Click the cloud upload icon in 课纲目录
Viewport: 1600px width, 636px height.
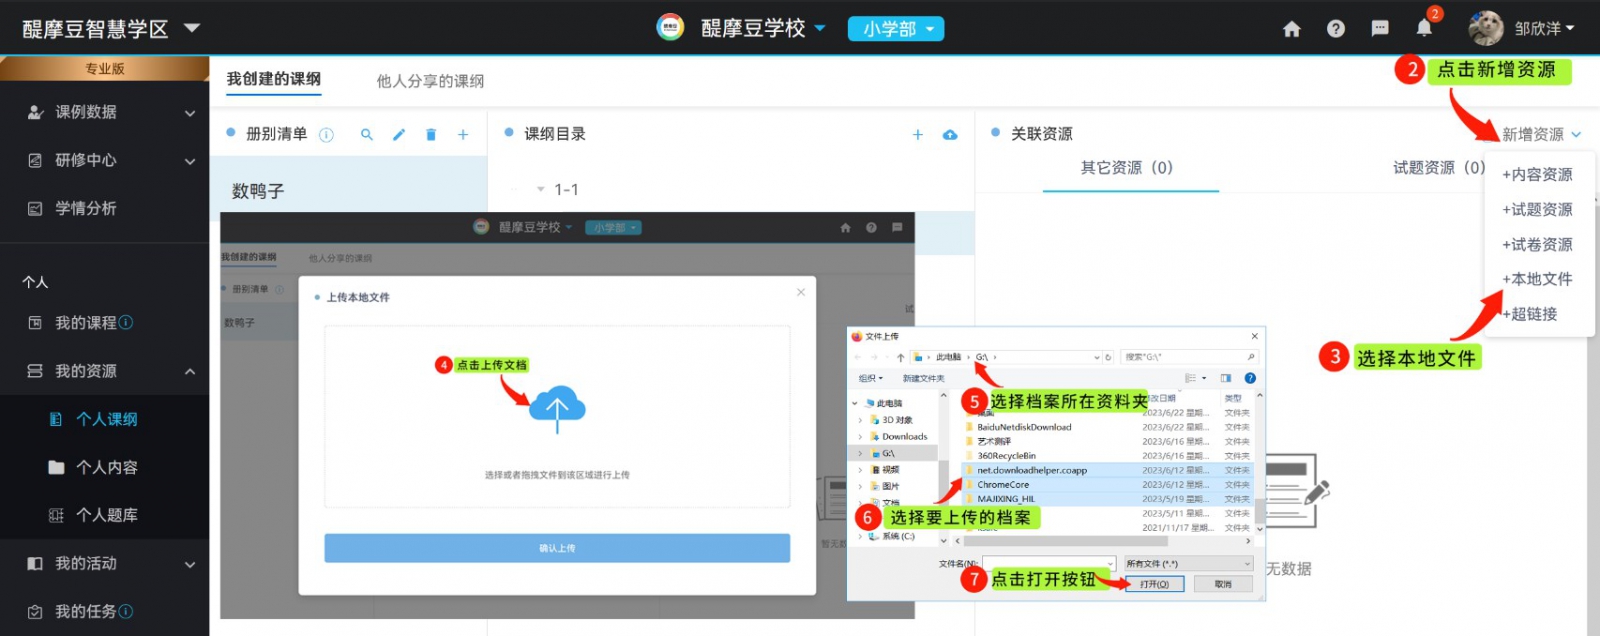click(950, 135)
